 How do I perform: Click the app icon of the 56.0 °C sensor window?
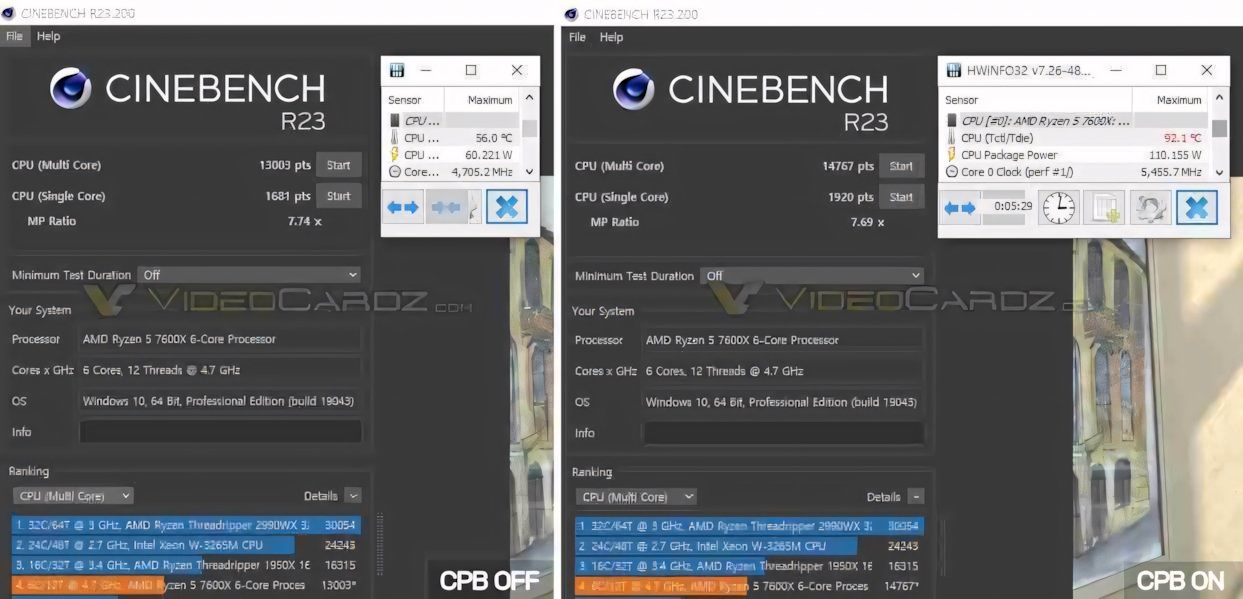pyautogui.click(x=397, y=71)
